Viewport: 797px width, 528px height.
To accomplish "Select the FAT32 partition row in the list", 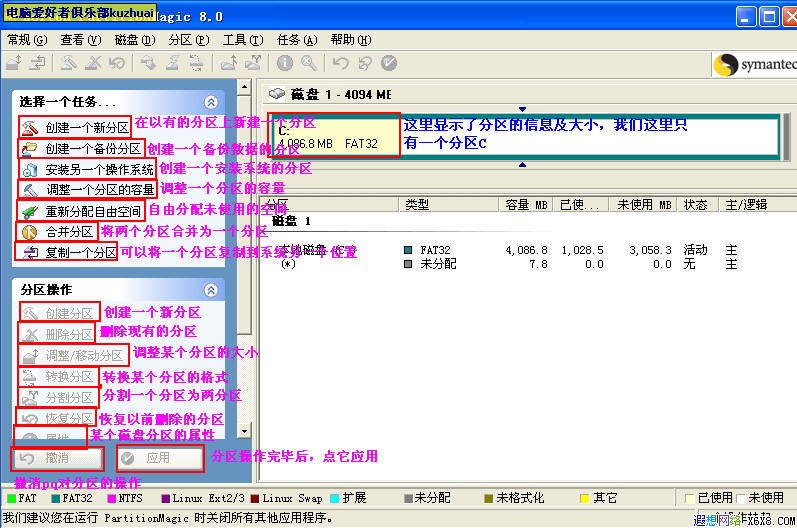I will tap(529, 250).
